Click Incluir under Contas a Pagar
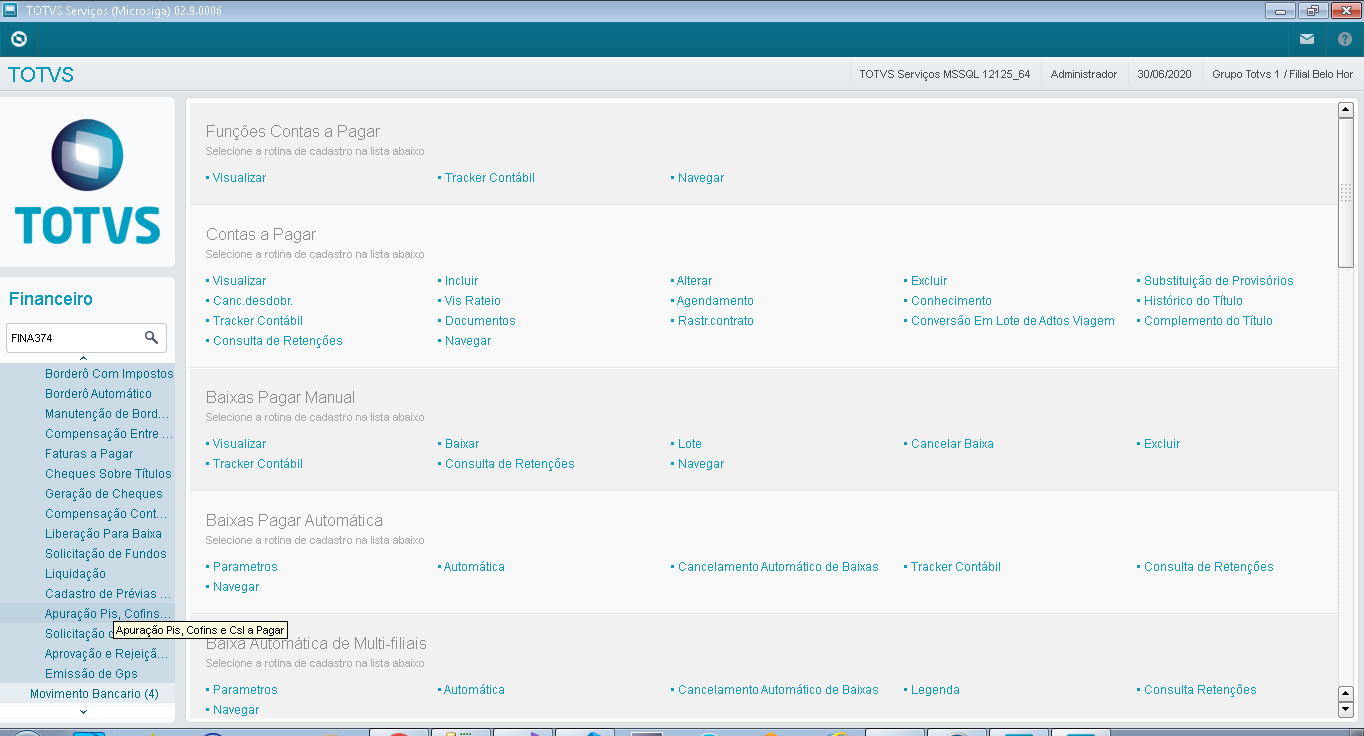The height and width of the screenshot is (736, 1364). pyautogui.click(x=462, y=281)
